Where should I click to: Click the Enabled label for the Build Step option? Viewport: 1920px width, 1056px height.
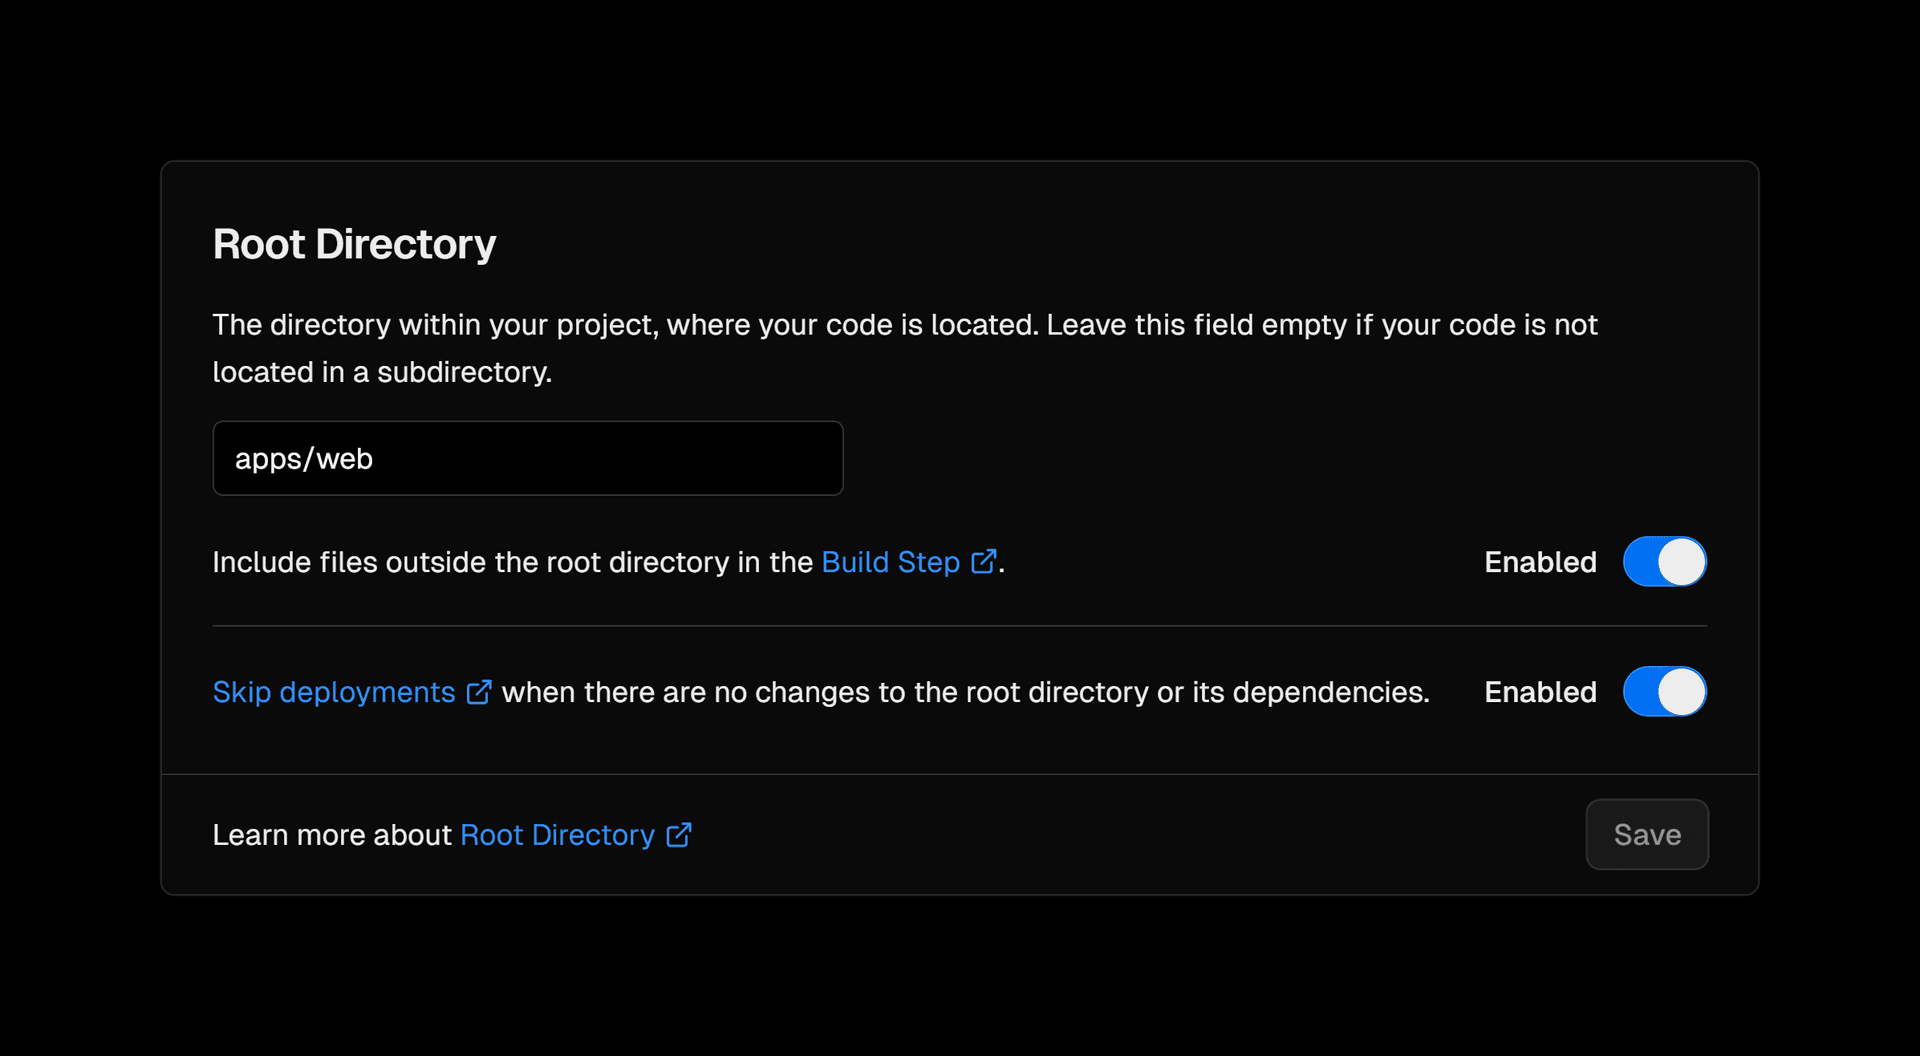pos(1540,562)
